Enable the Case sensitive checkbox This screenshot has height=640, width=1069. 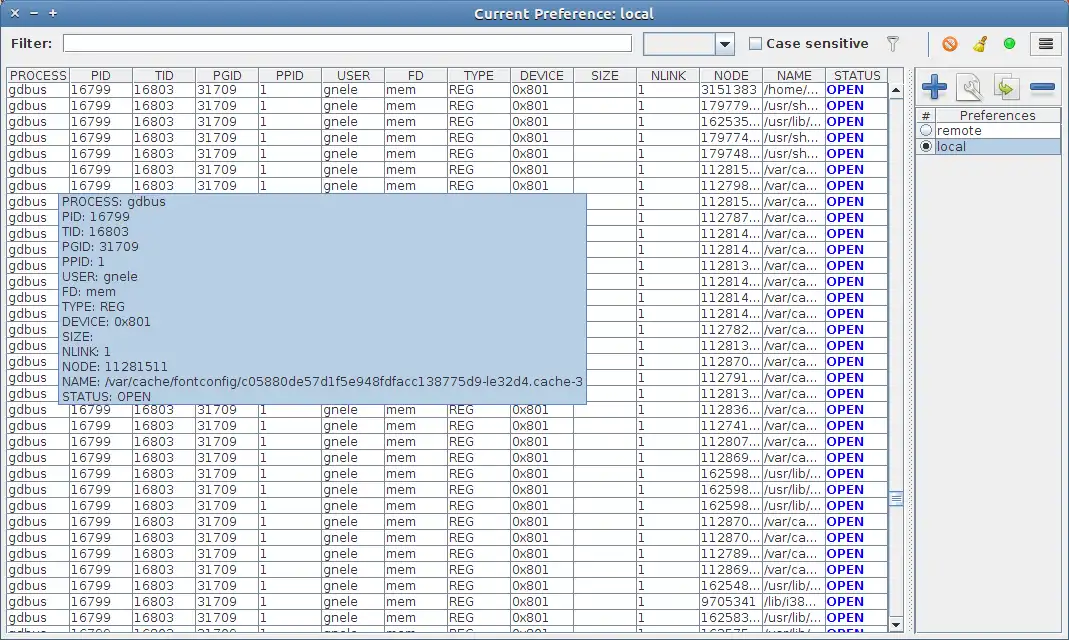pyautogui.click(x=755, y=43)
